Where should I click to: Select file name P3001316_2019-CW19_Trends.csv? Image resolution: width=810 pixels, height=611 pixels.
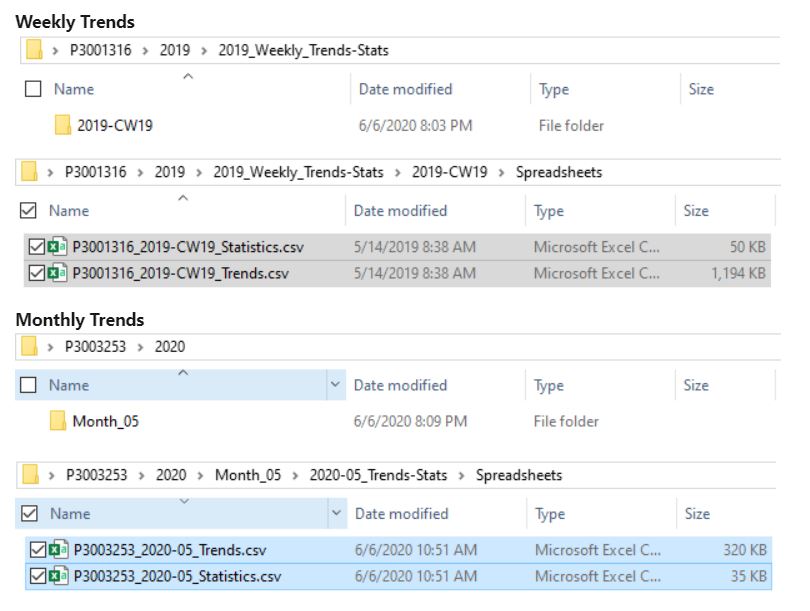(x=180, y=273)
